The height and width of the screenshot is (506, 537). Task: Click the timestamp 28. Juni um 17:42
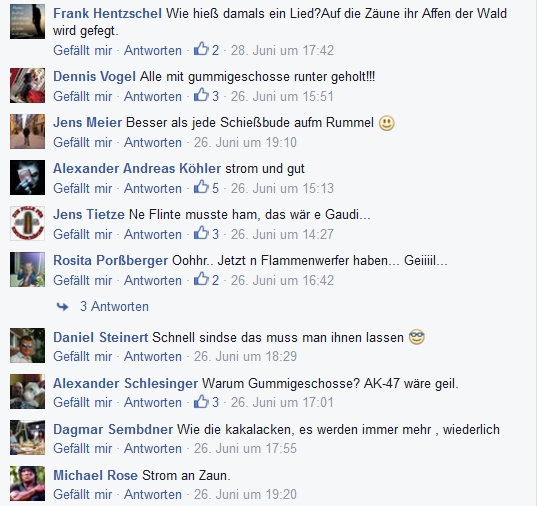(x=282, y=50)
